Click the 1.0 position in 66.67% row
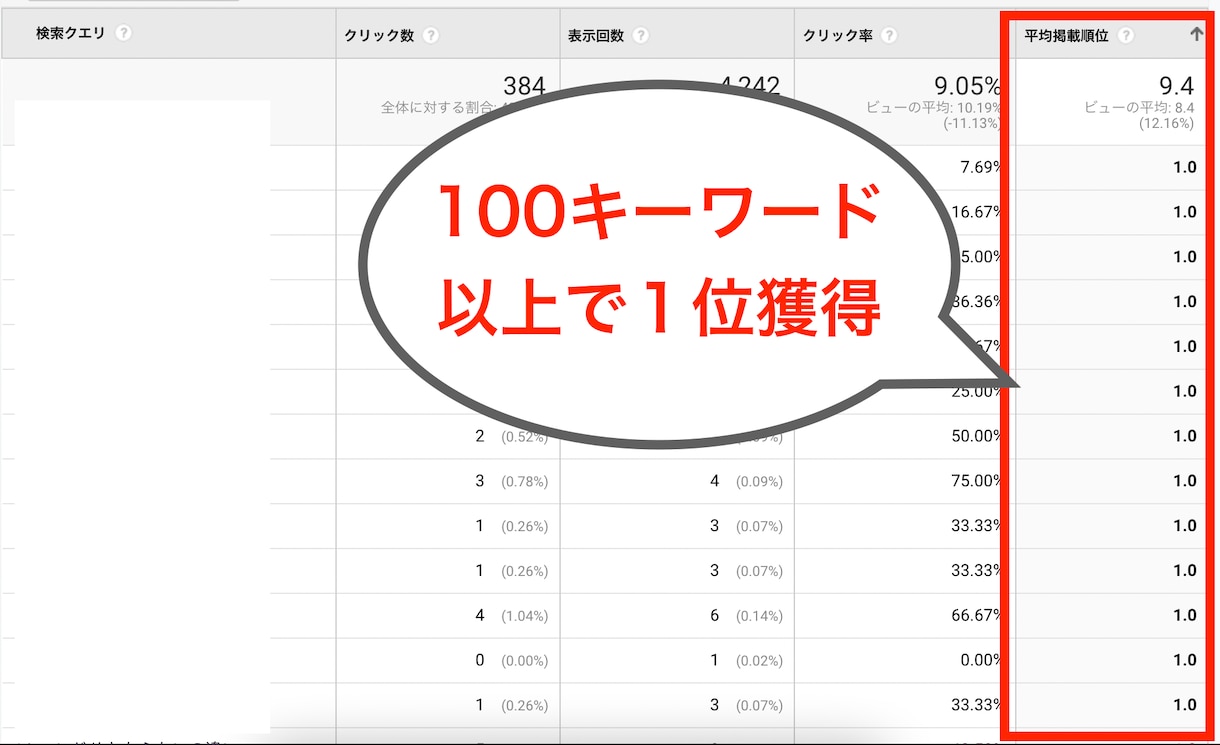1220x745 pixels. click(x=1185, y=615)
